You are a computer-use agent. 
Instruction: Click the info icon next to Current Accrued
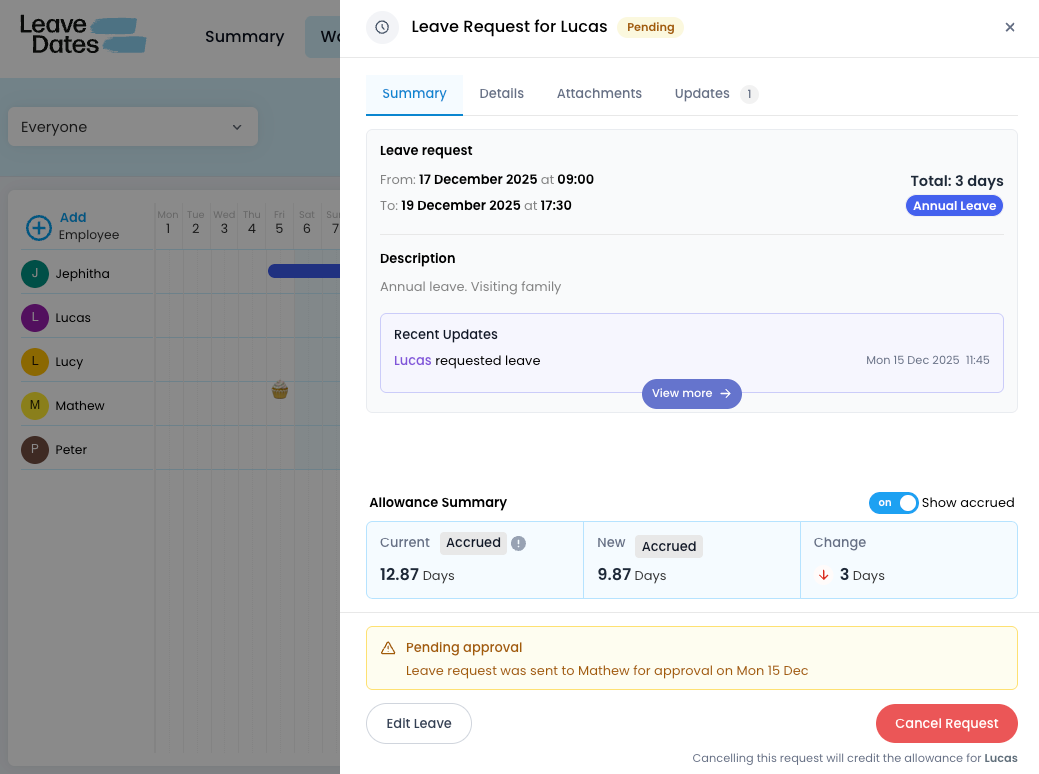pyautogui.click(x=518, y=543)
